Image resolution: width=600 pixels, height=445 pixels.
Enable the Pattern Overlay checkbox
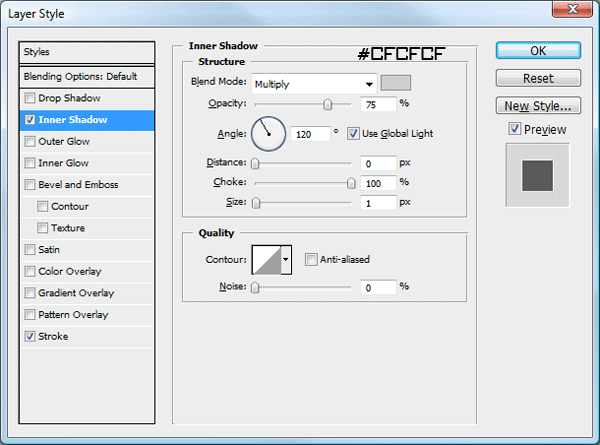click(x=30, y=315)
